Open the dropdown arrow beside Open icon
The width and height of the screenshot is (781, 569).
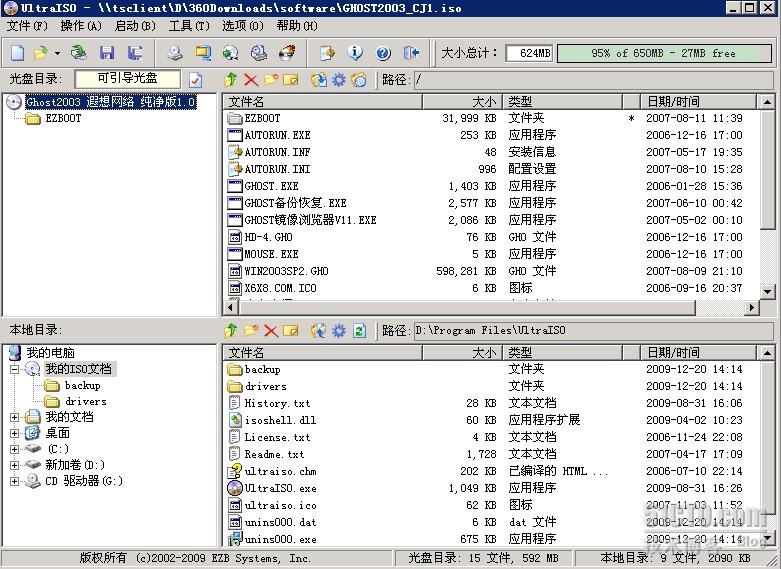[57, 53]
